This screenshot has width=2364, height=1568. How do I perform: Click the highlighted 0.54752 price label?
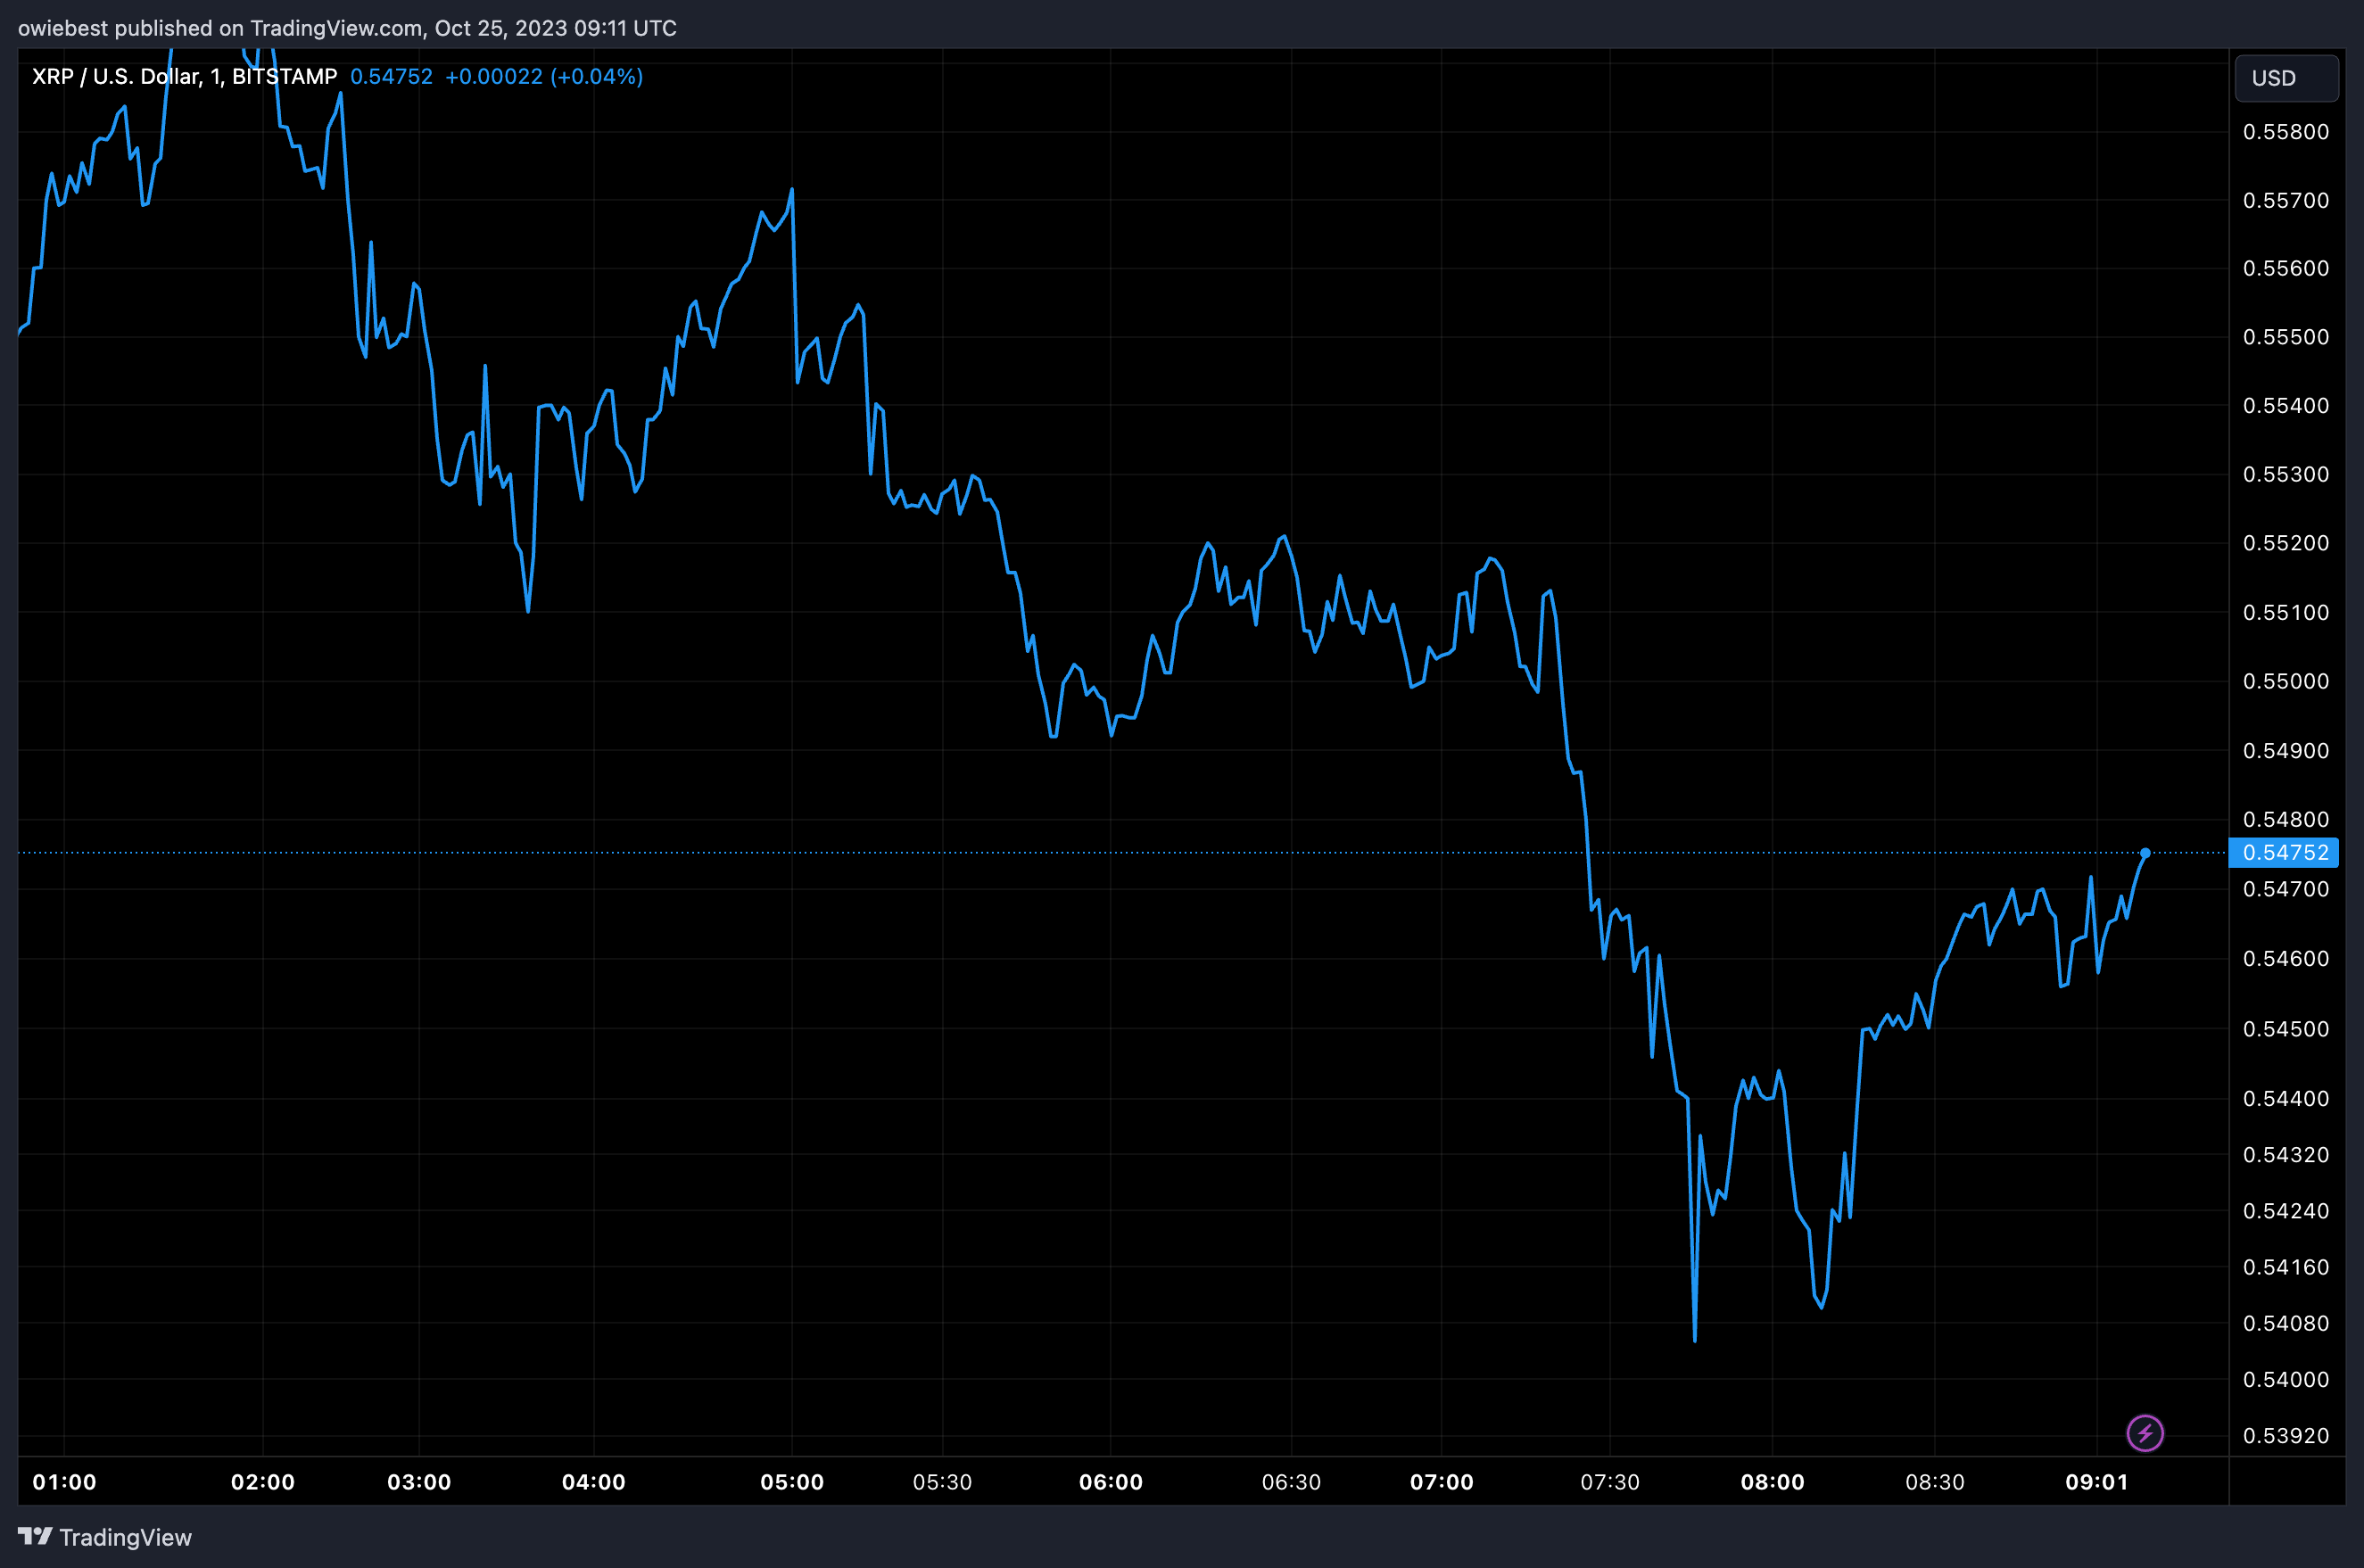point(2285,853)
